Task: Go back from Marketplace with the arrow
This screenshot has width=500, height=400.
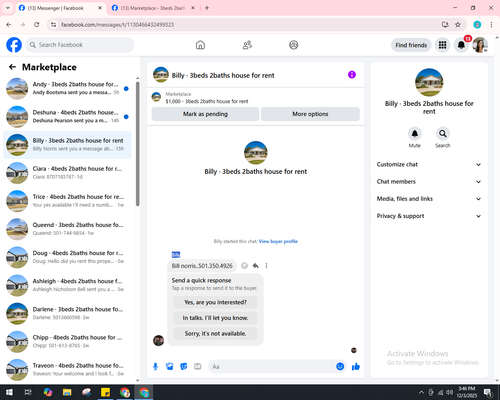Action: [x=12, y=67]
